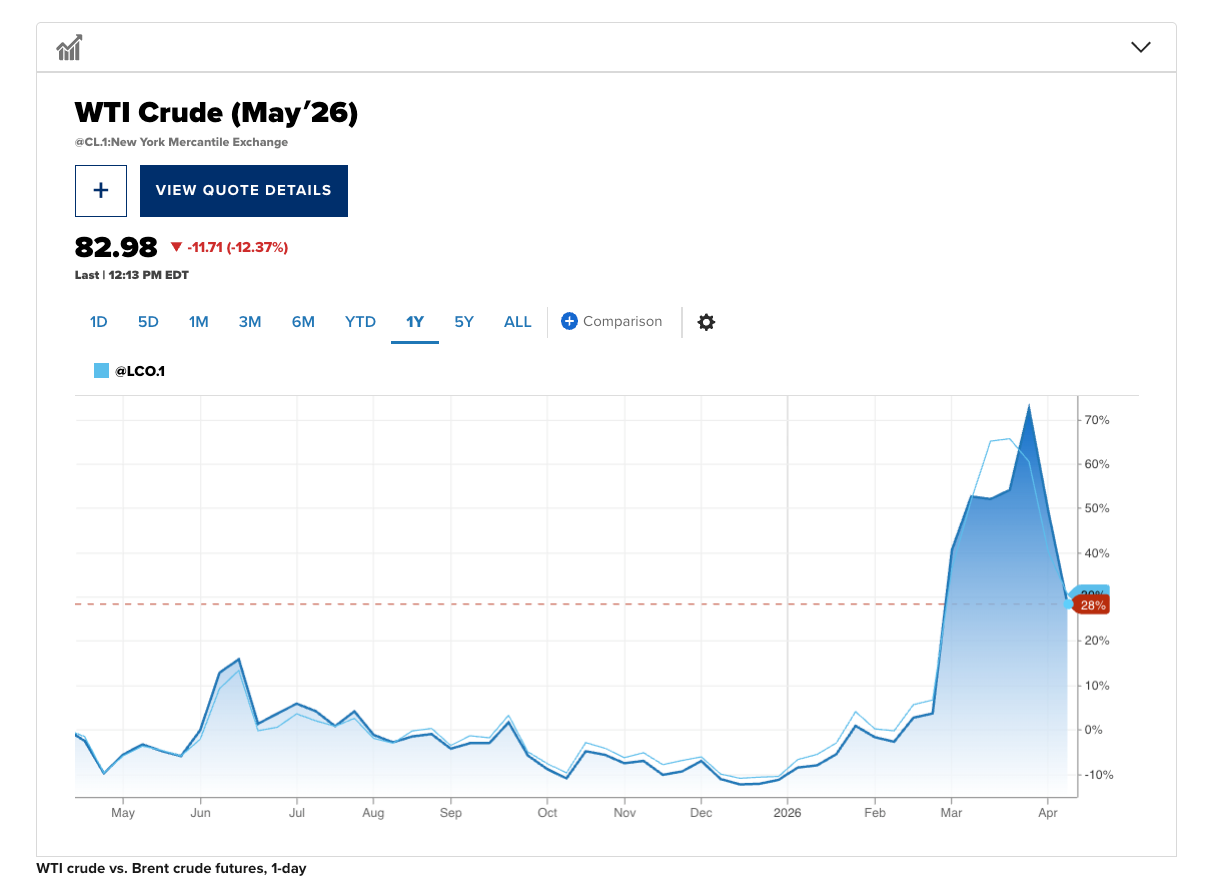
Task: Click the chart trend icon in header
Action: click(x=69, y=47)
